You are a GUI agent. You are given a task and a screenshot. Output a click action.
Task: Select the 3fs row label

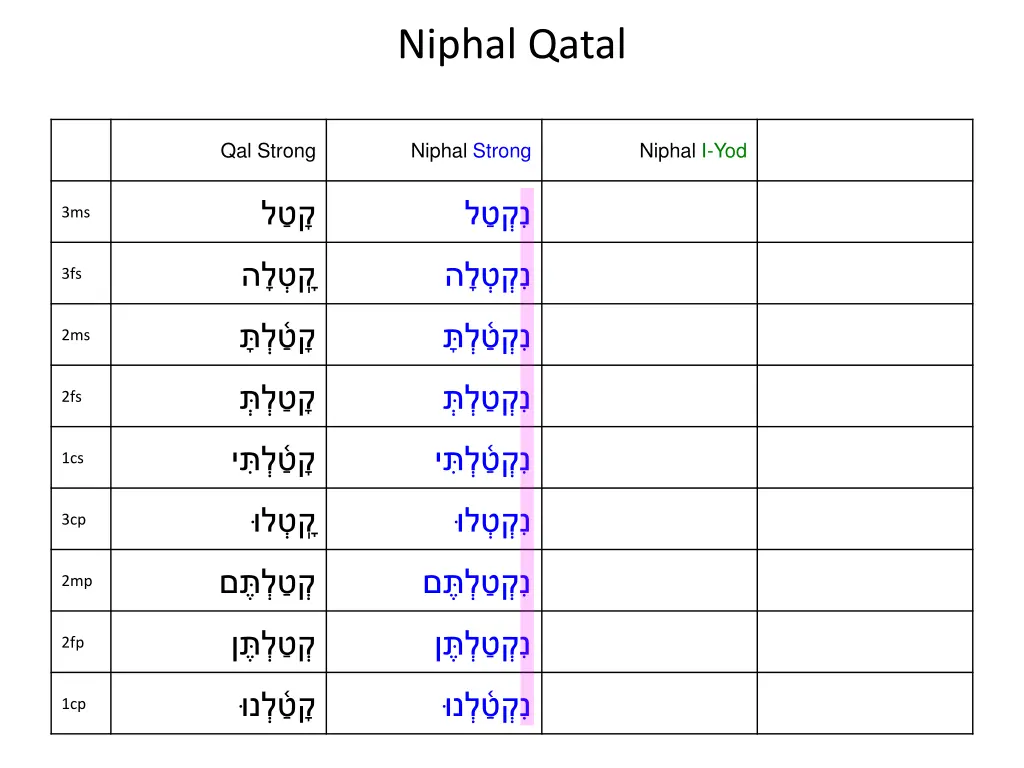[x=72, y=274]
